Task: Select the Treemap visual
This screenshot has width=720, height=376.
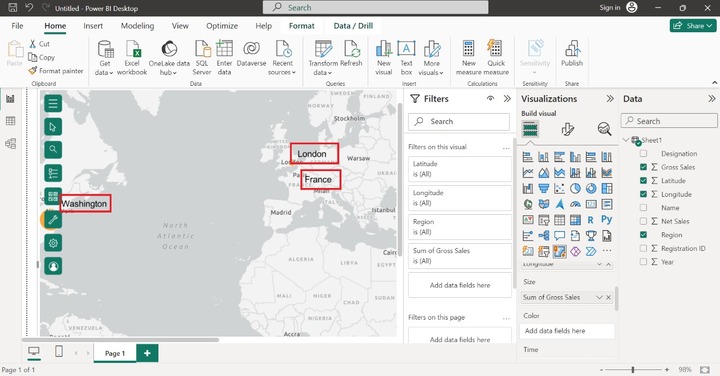Action: (x=607, y=188)
